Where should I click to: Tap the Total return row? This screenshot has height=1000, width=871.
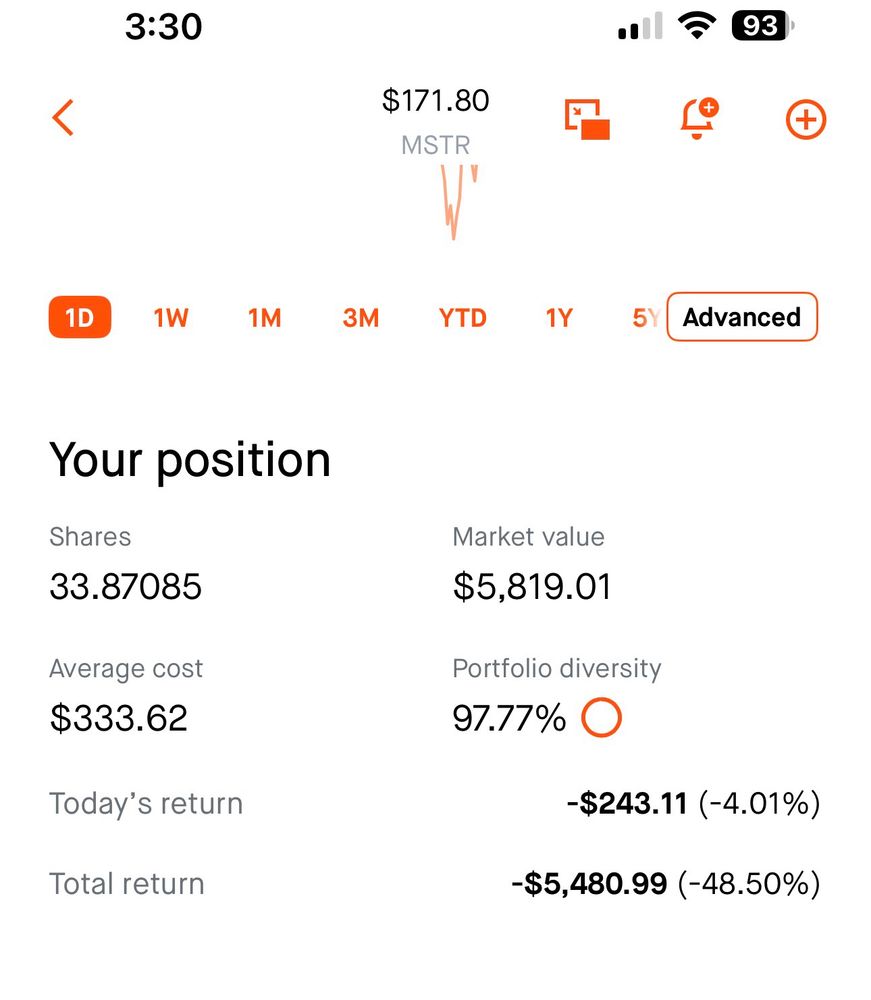[x=435, y=884]
